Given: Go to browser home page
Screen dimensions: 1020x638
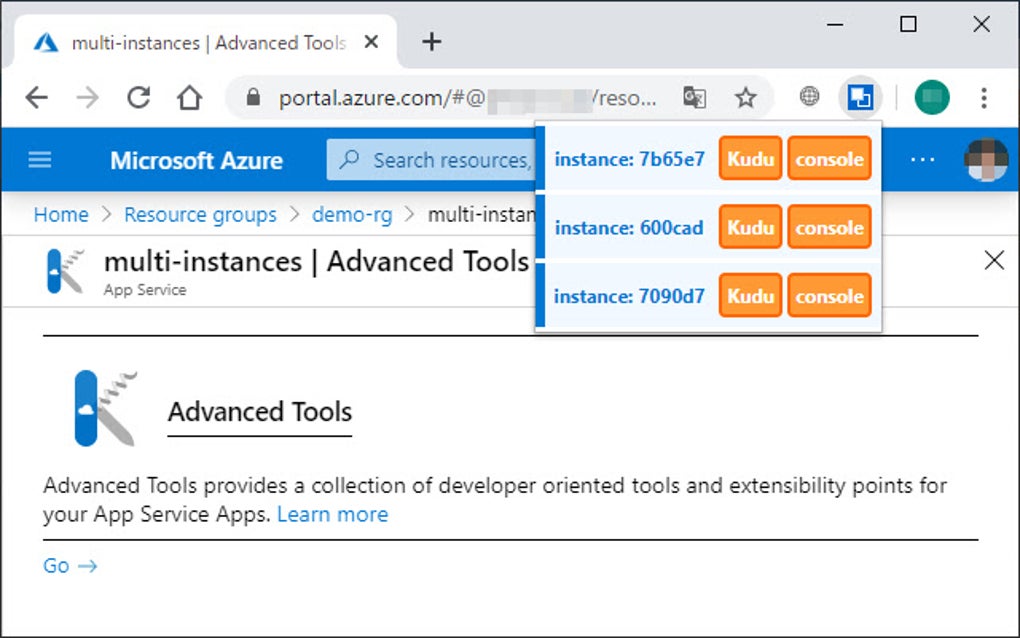Looking at the screenshot, I should 189,97.
